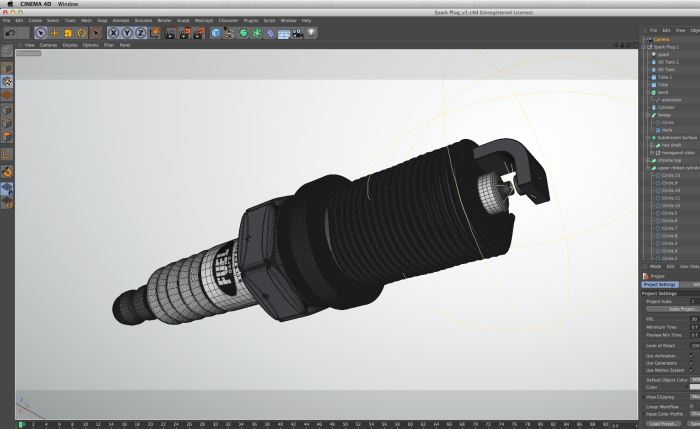Select Circle.13 in the object tree

click(x=671, y=175)
